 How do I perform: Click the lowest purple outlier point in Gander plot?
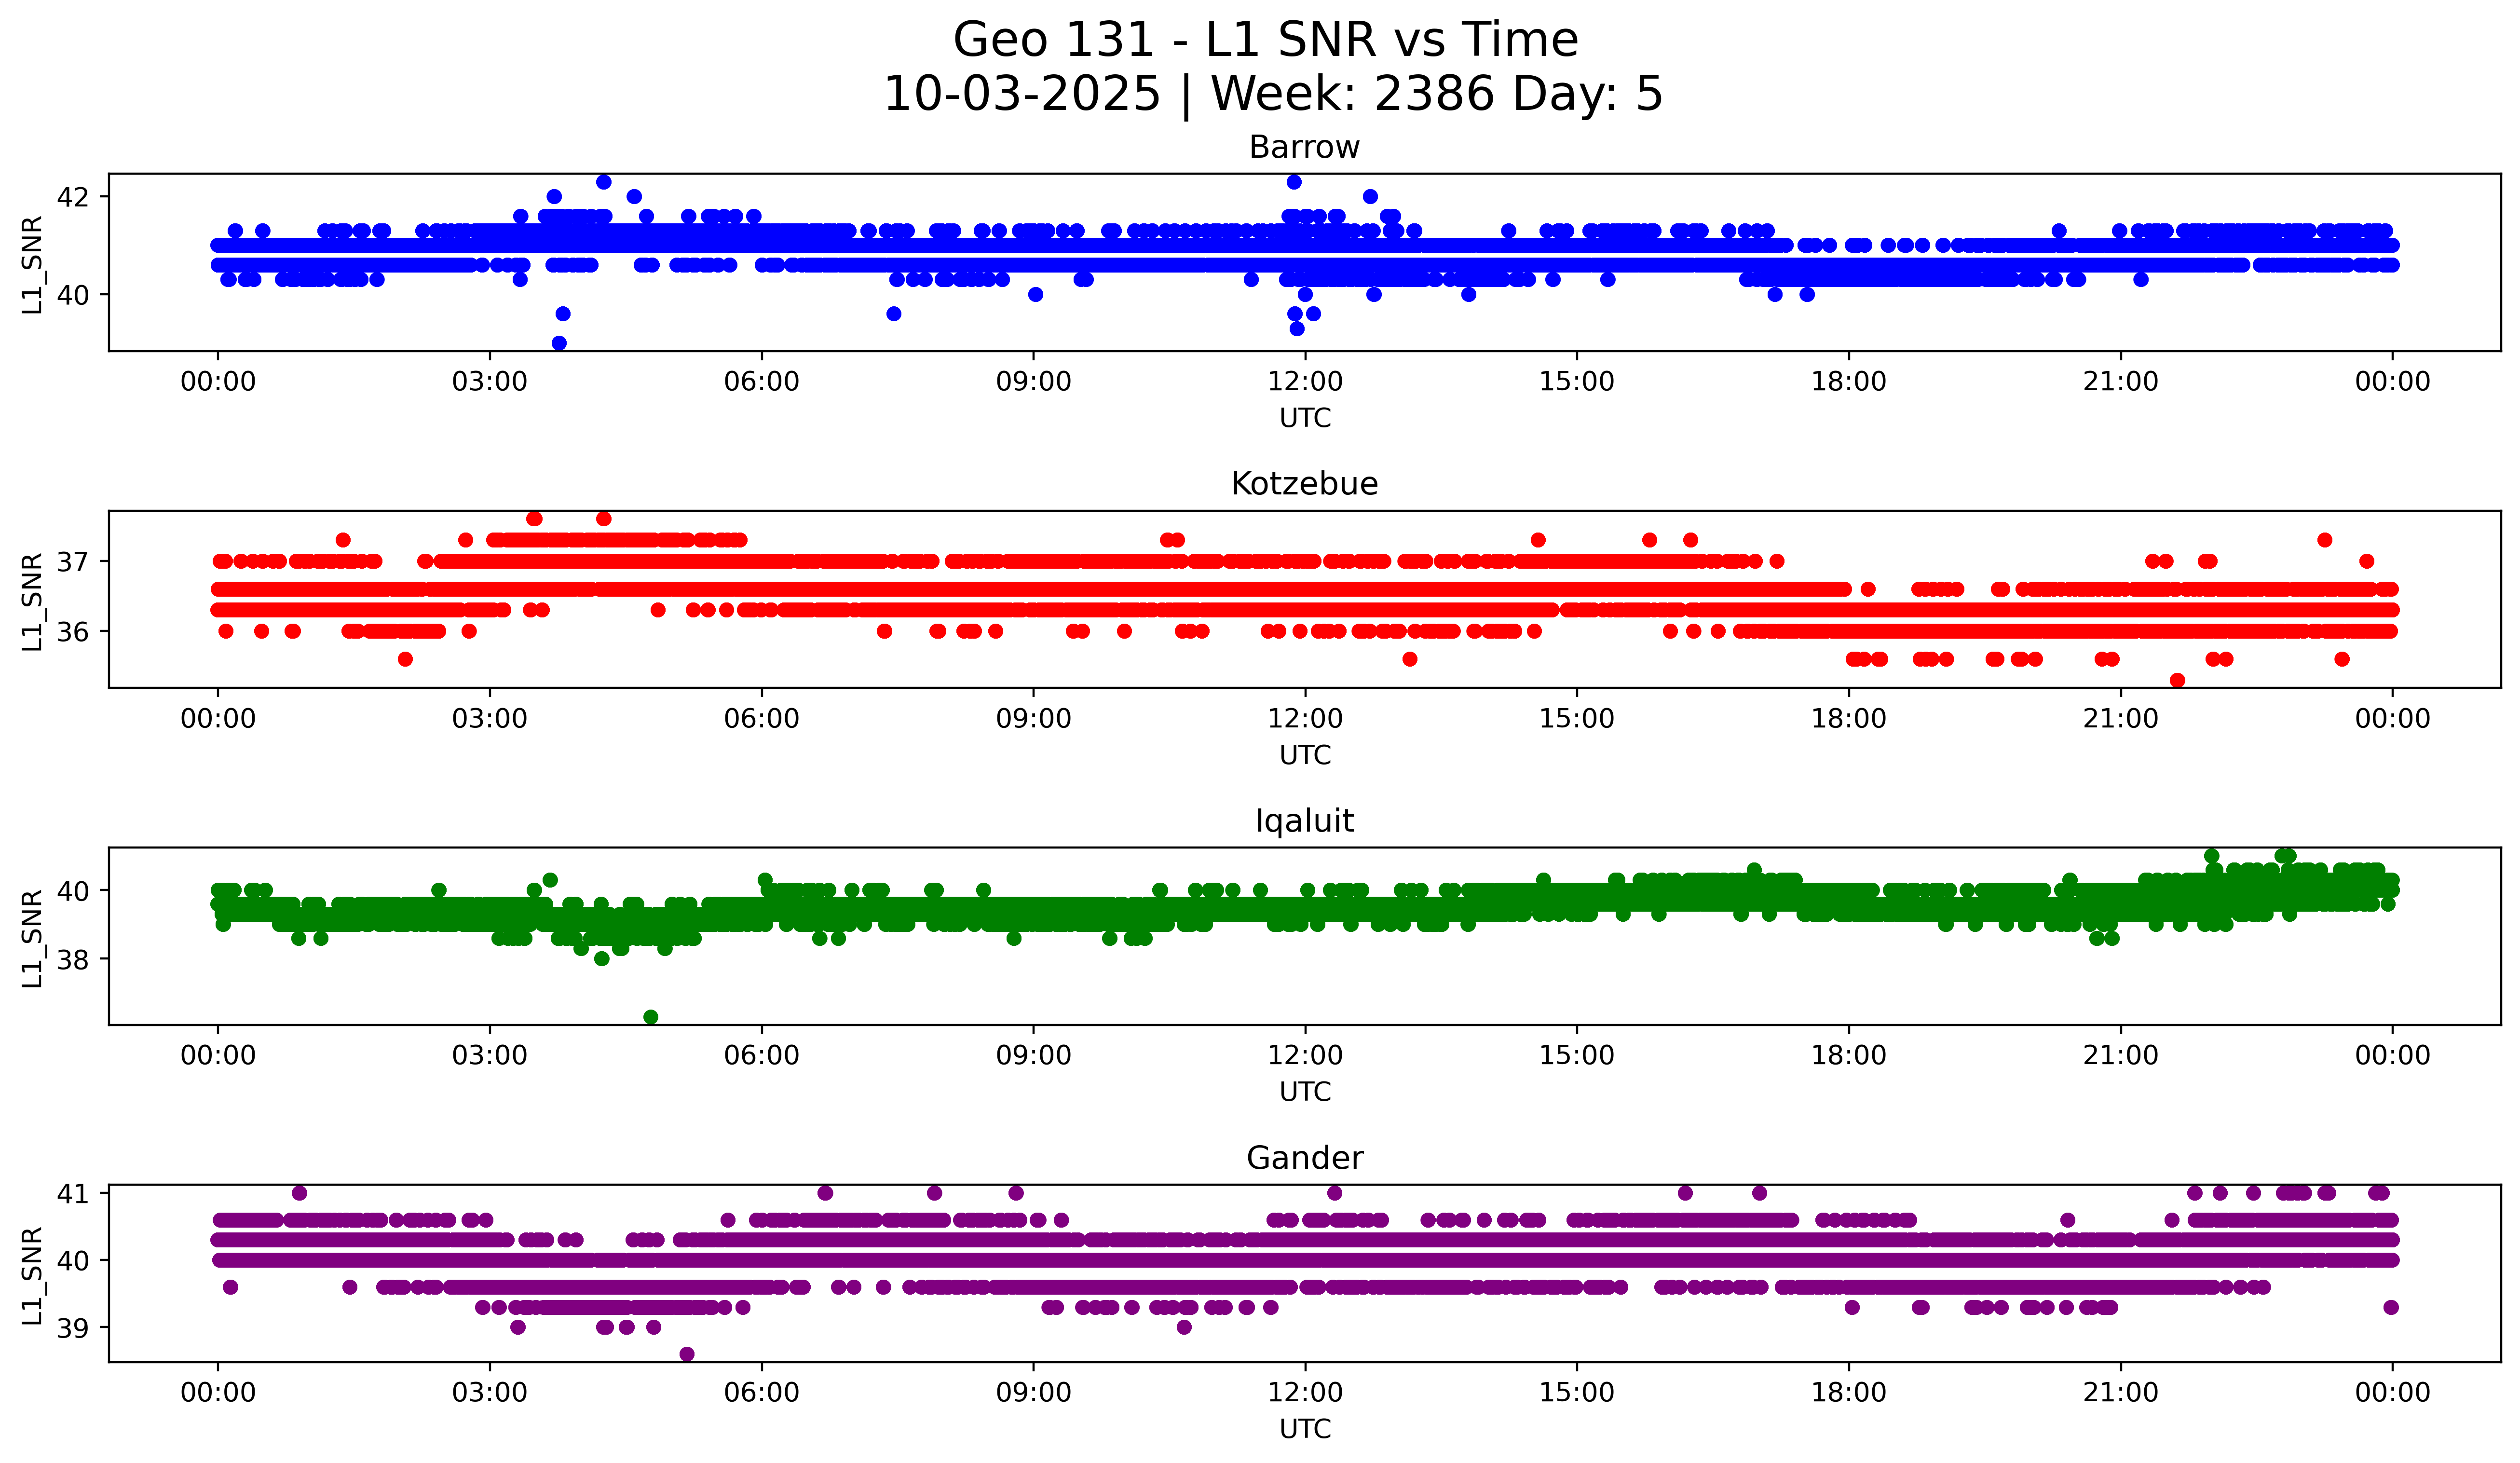687,1354
